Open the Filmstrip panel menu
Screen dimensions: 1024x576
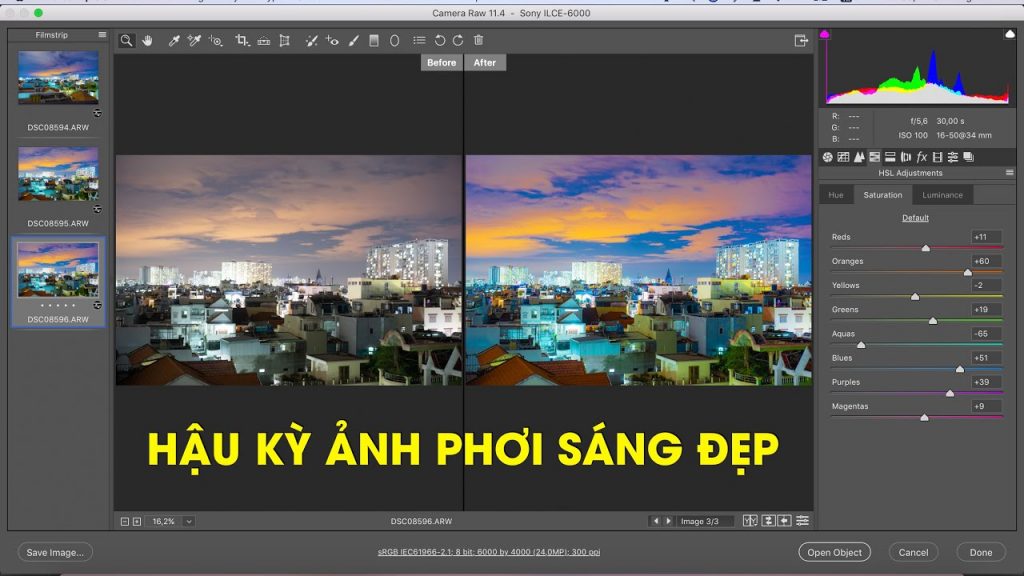pos(100,33)
